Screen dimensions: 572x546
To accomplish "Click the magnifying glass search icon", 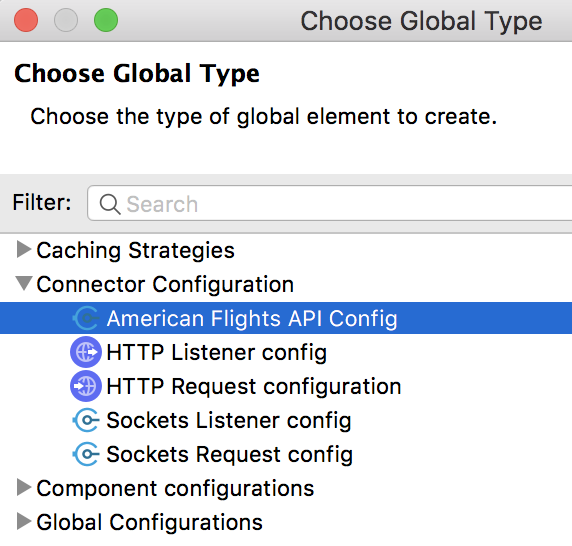I will coord(109,204).
